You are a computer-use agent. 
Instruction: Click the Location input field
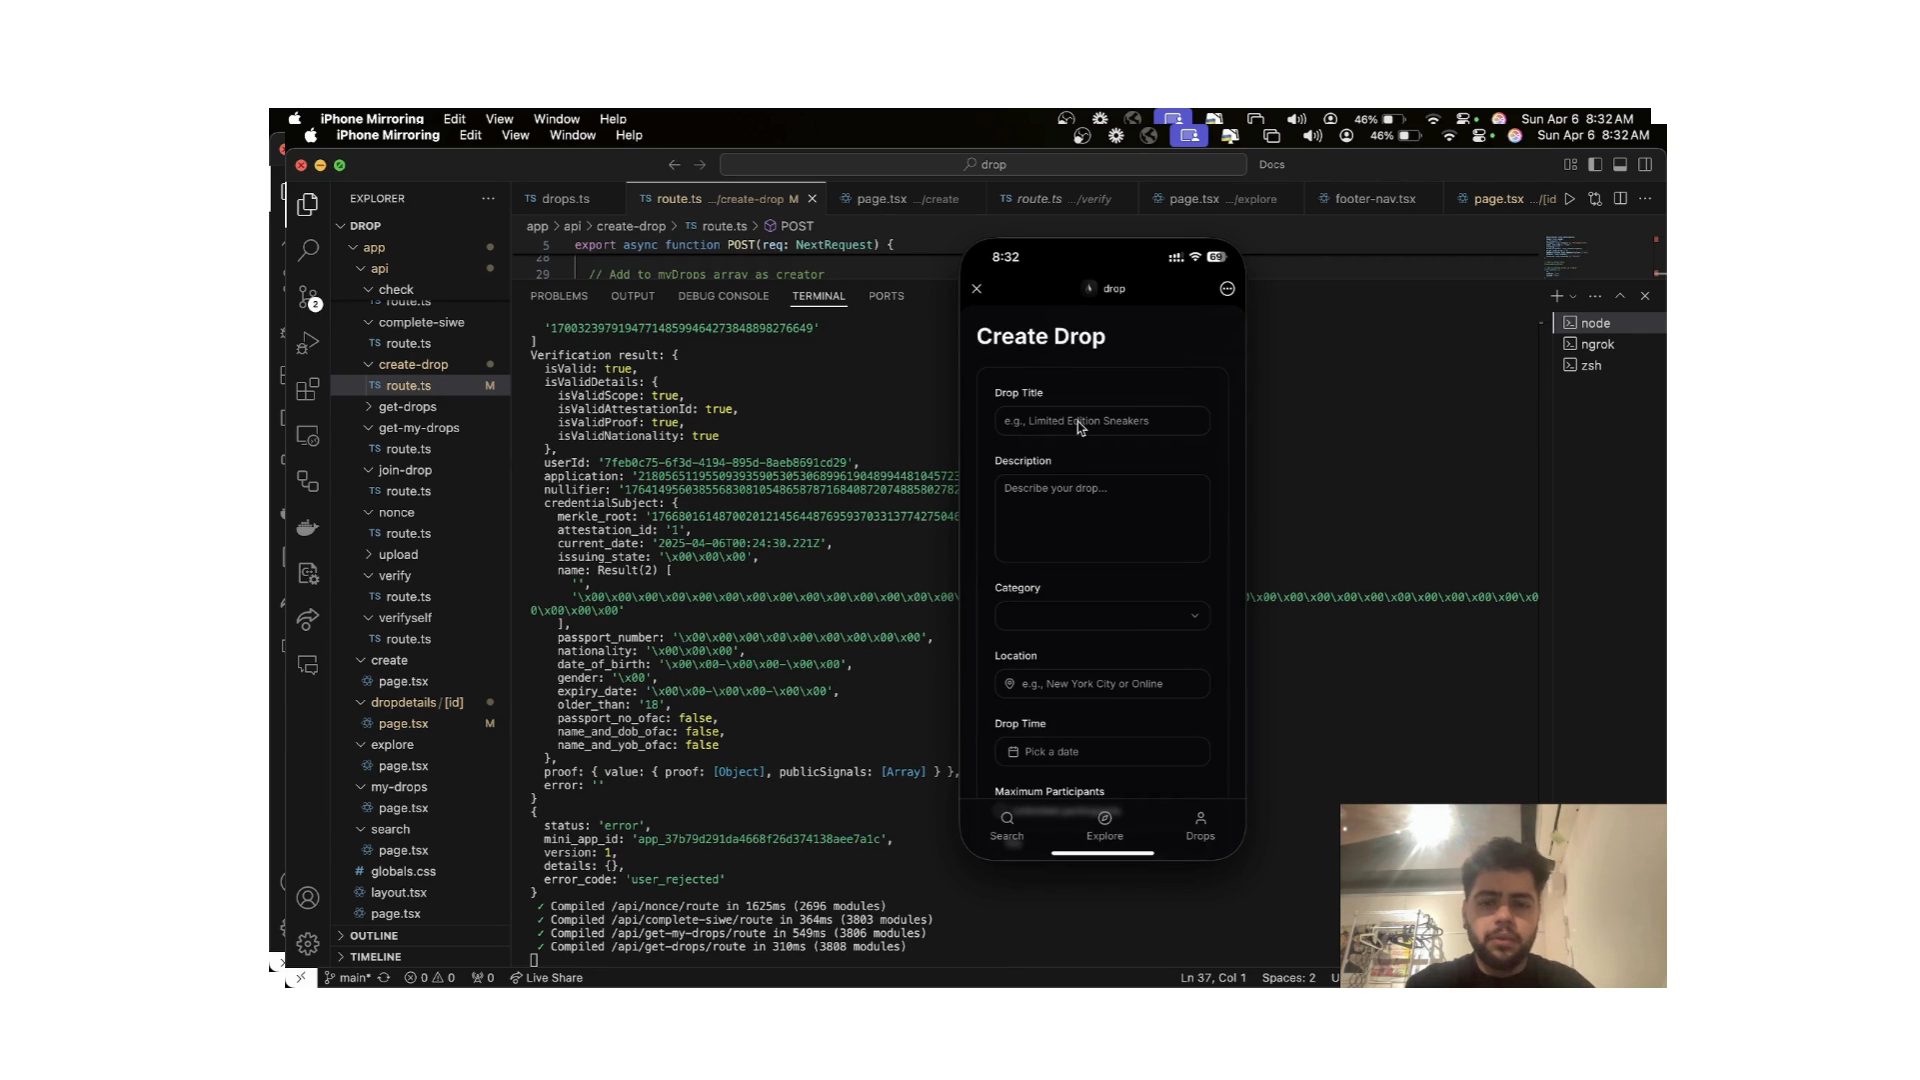click(x=1102, y=684)
